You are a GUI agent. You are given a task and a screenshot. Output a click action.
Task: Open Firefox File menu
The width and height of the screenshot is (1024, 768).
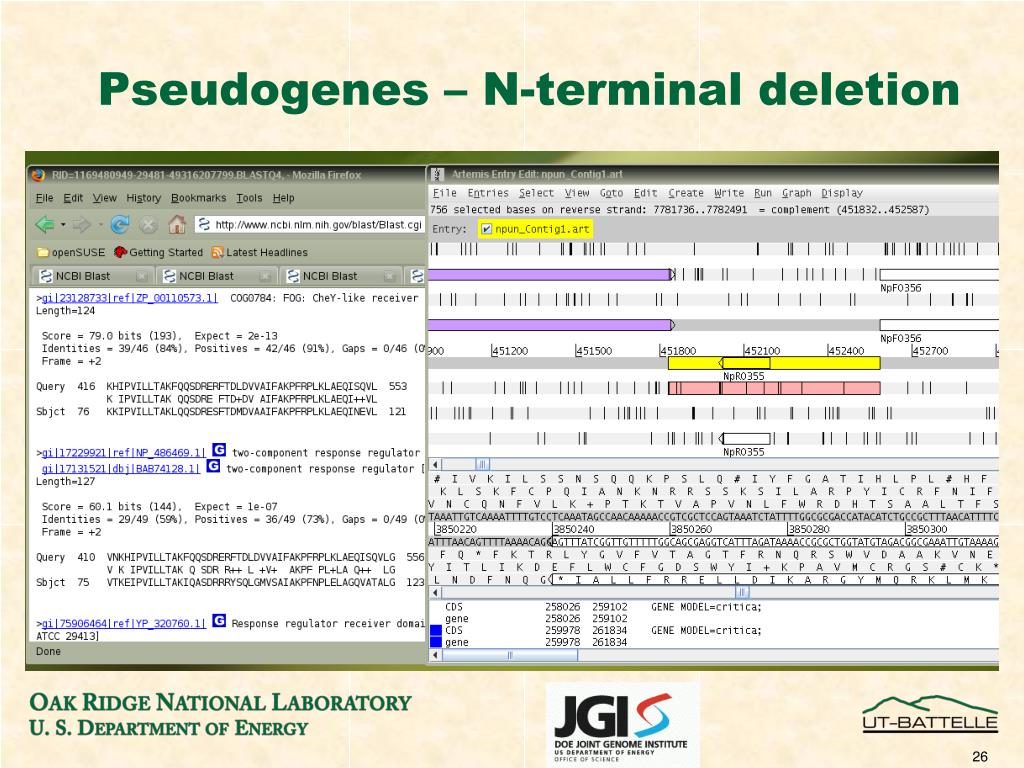pos(44,198)
